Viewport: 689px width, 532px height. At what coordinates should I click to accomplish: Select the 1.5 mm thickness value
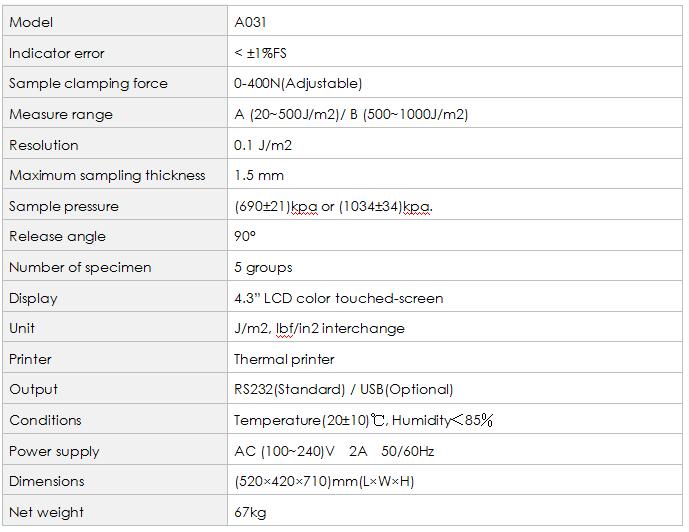pyautogui.click(x=259, y=175)
